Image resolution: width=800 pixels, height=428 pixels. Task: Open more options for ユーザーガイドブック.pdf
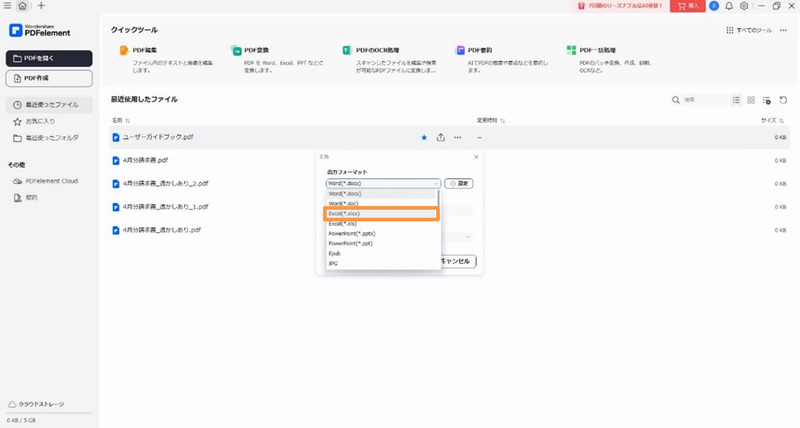click(x=458, y=138)
